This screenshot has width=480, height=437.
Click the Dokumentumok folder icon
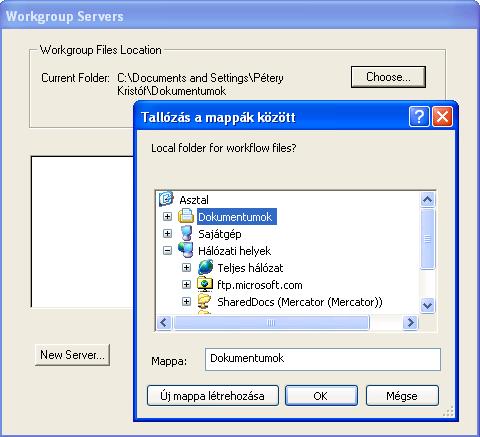tap(186, 216)
